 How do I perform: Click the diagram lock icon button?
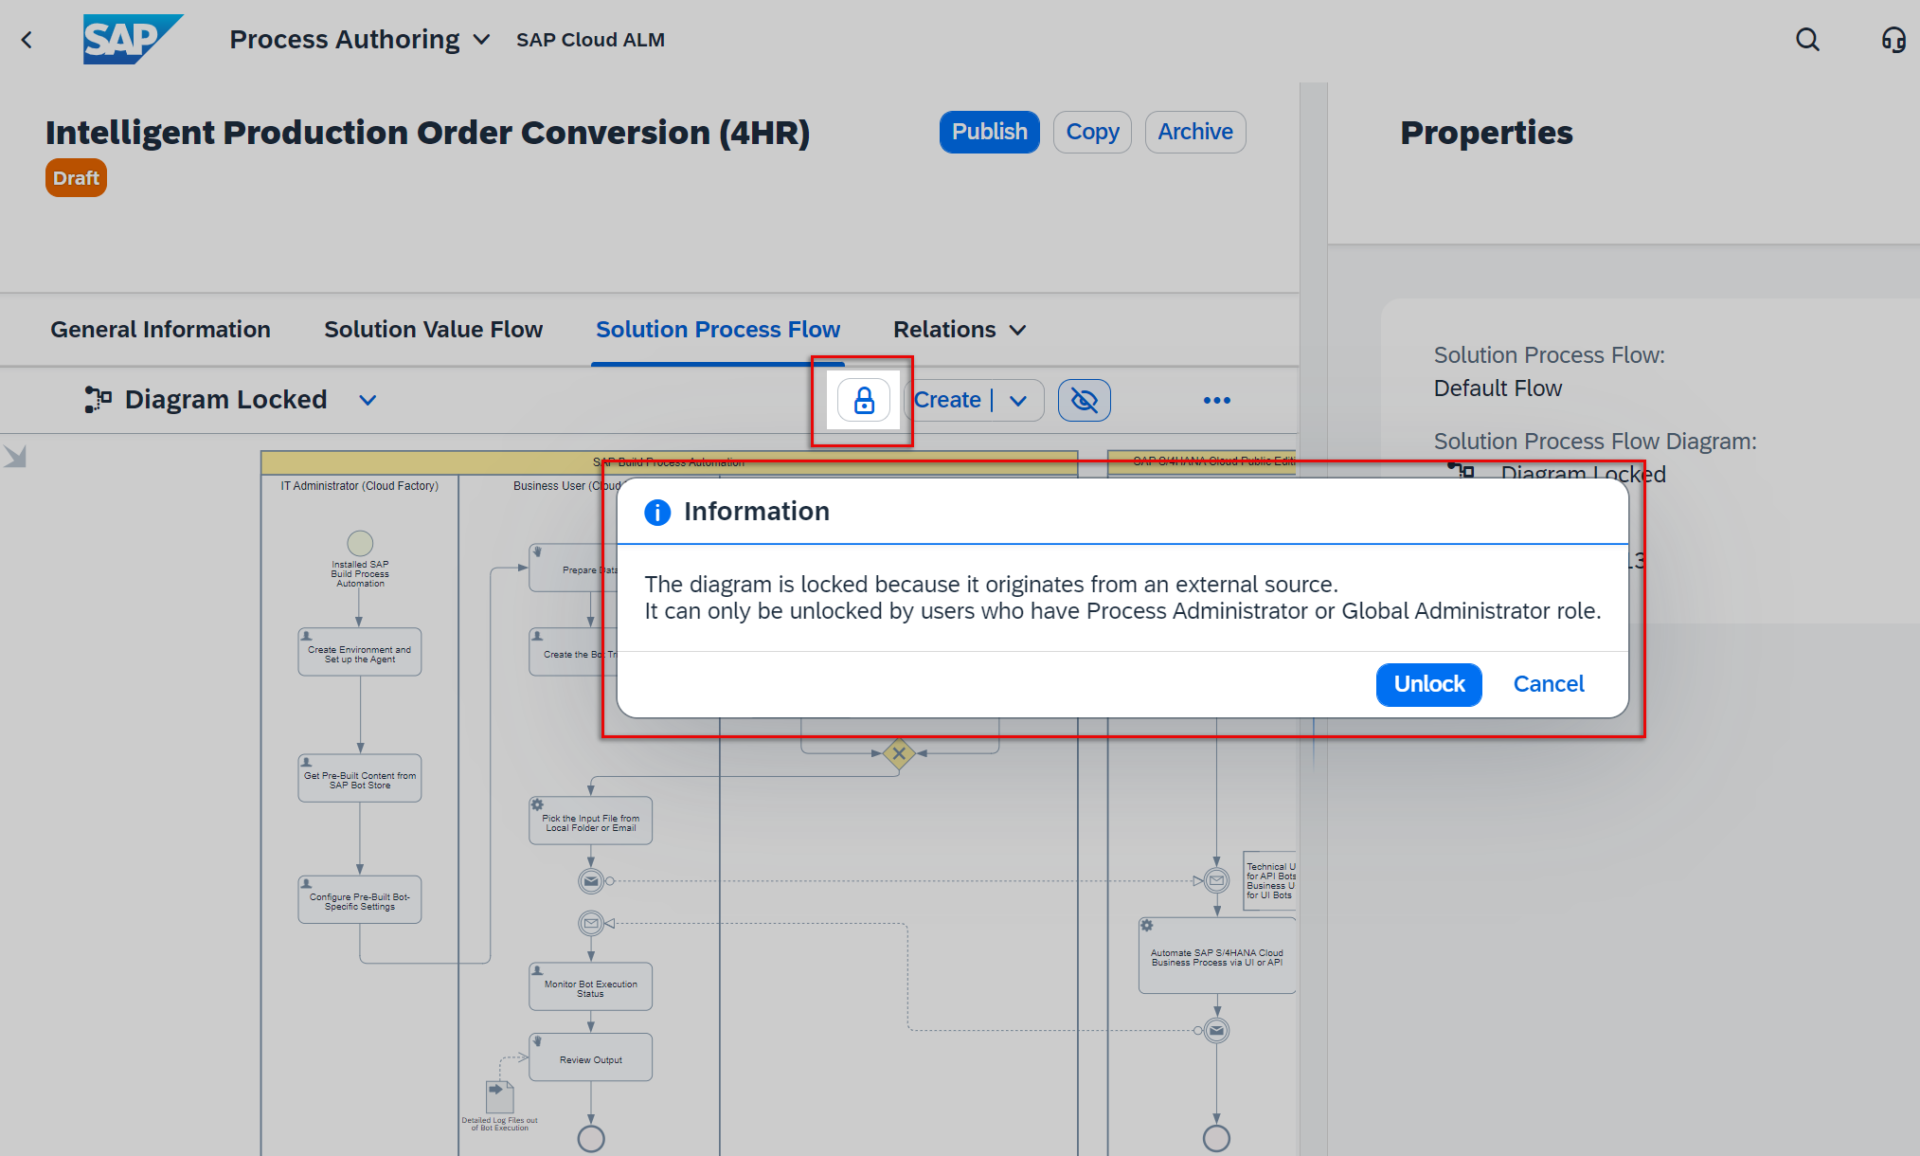(864, 400)
